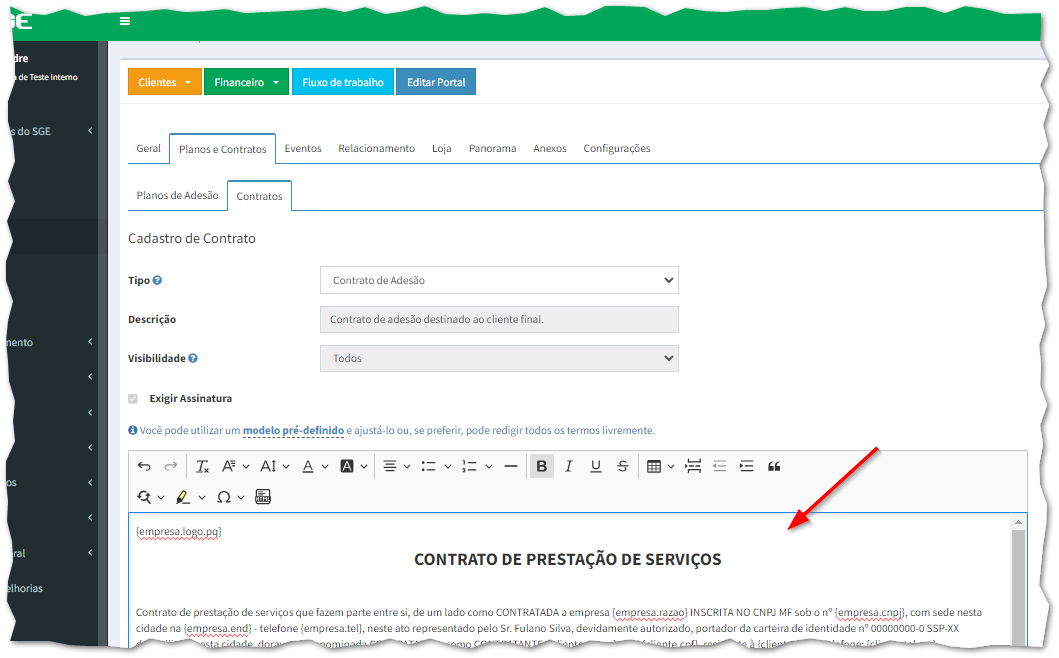Screen dimensions: 1059x658
Task: Apply block quote formatting
Action: [x=774, y=466]
